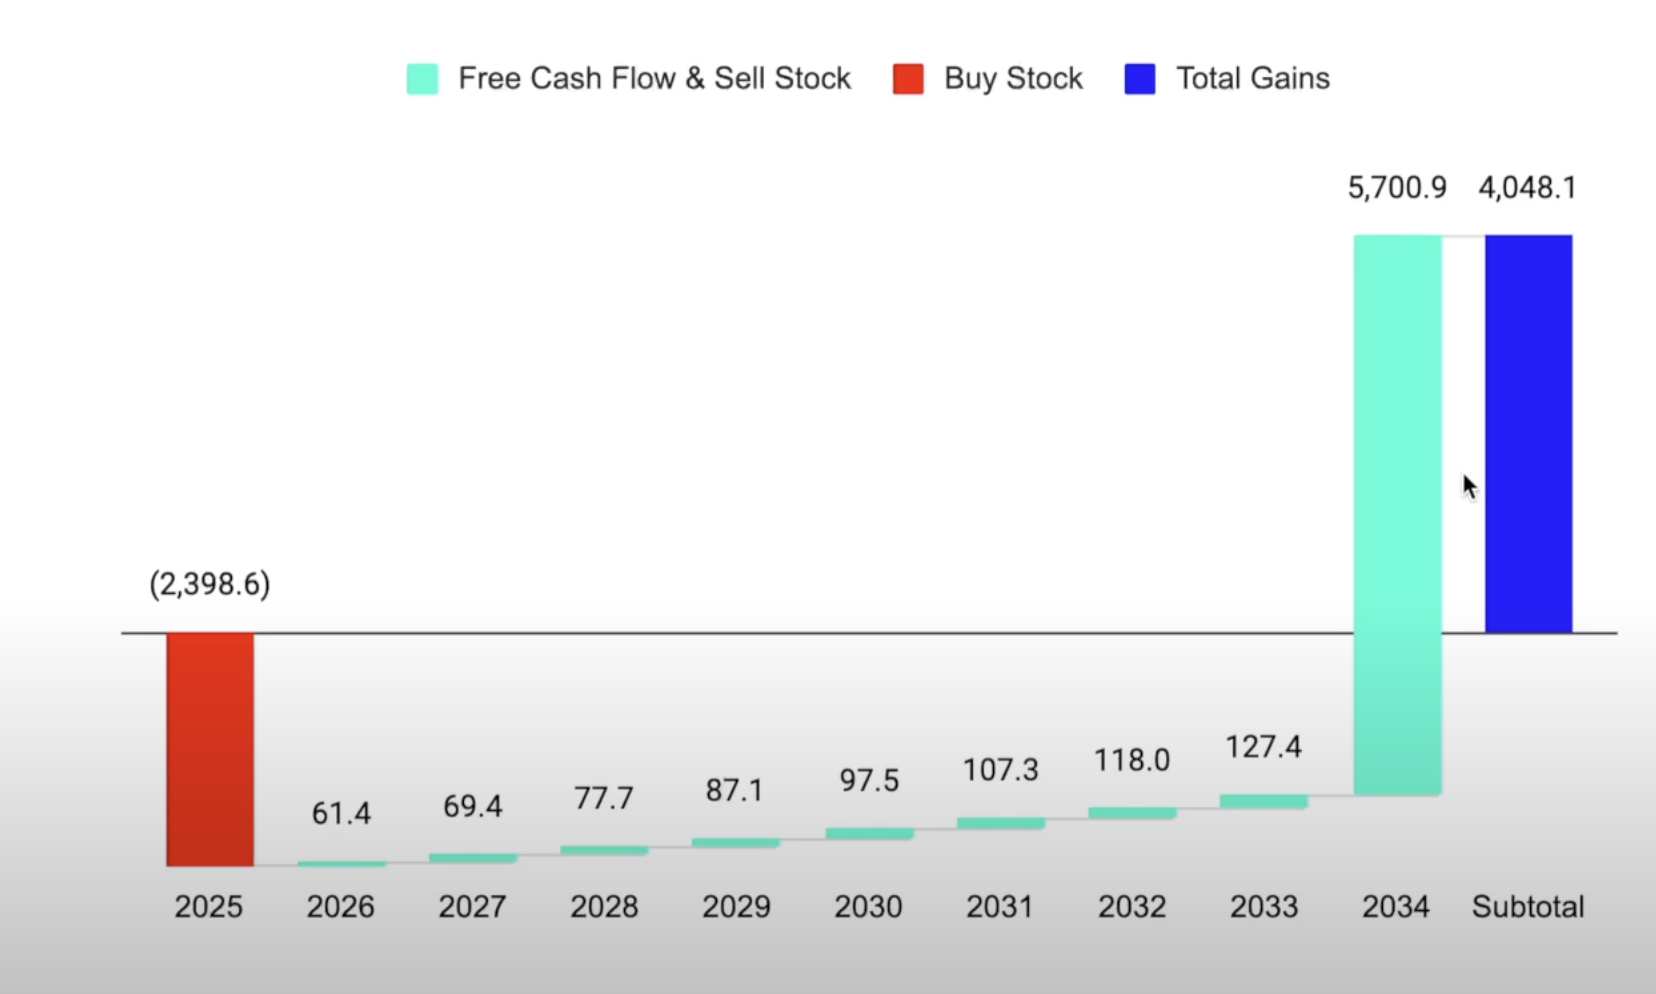Click the red Buy Stock legend swatch
Screen dimensions: 1656x994
point(908,79)
